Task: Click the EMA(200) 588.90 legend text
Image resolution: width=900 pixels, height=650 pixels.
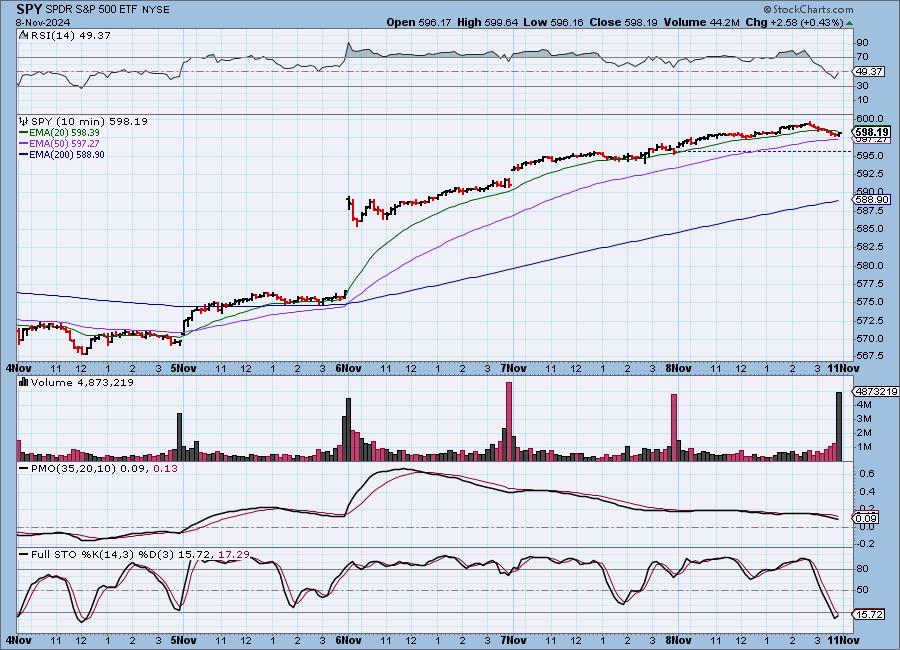Action: pyautogui.click(x=67, y=154)
